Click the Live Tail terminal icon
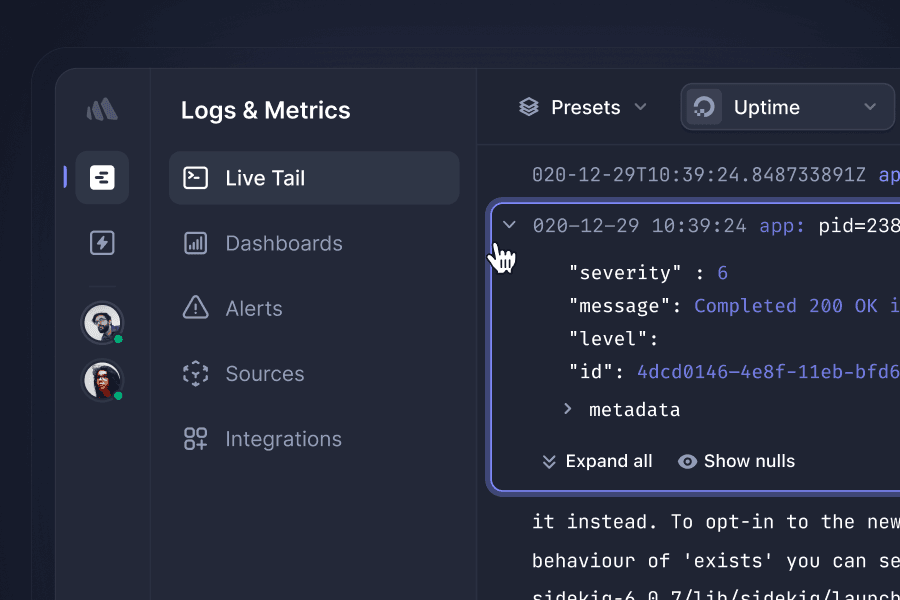900x600 pixels. tap(195, 178)
